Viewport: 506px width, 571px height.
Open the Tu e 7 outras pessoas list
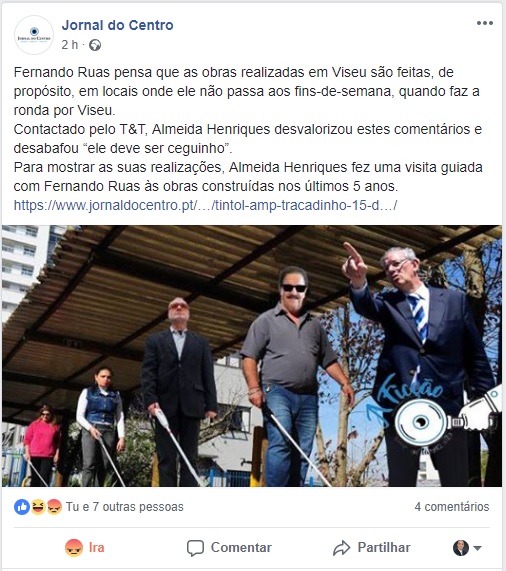coord(124,507)
